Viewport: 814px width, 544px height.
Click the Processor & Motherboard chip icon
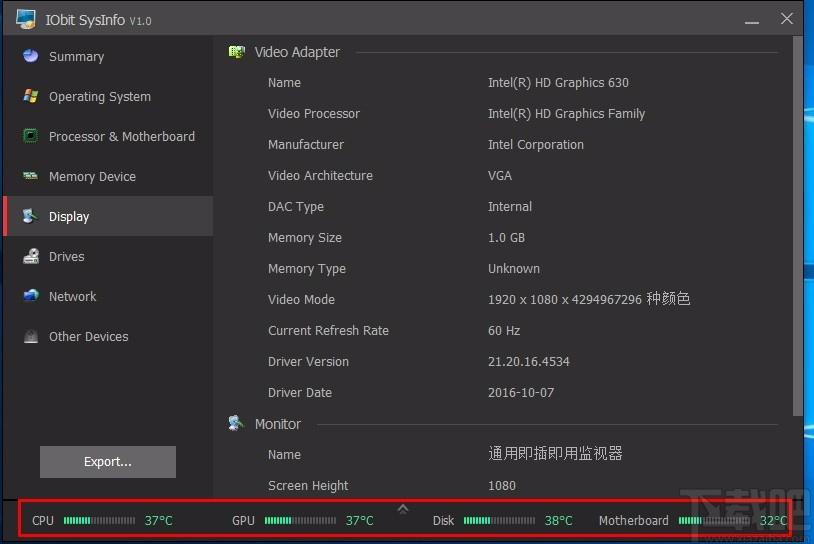31,136
